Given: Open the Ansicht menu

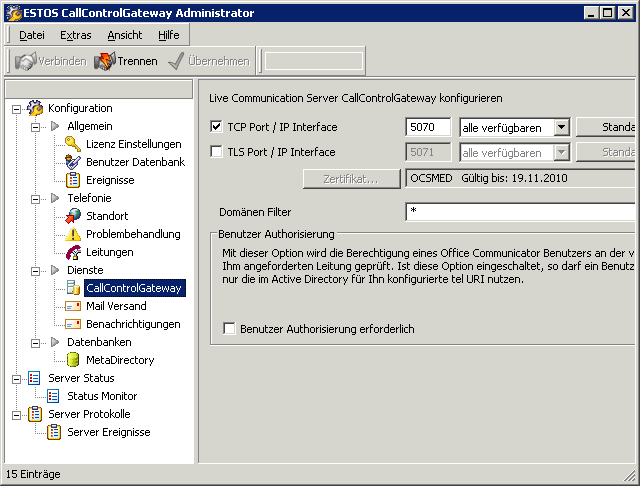Looking at the screenshot, I should pyautogui.click(x=124, y=35).
